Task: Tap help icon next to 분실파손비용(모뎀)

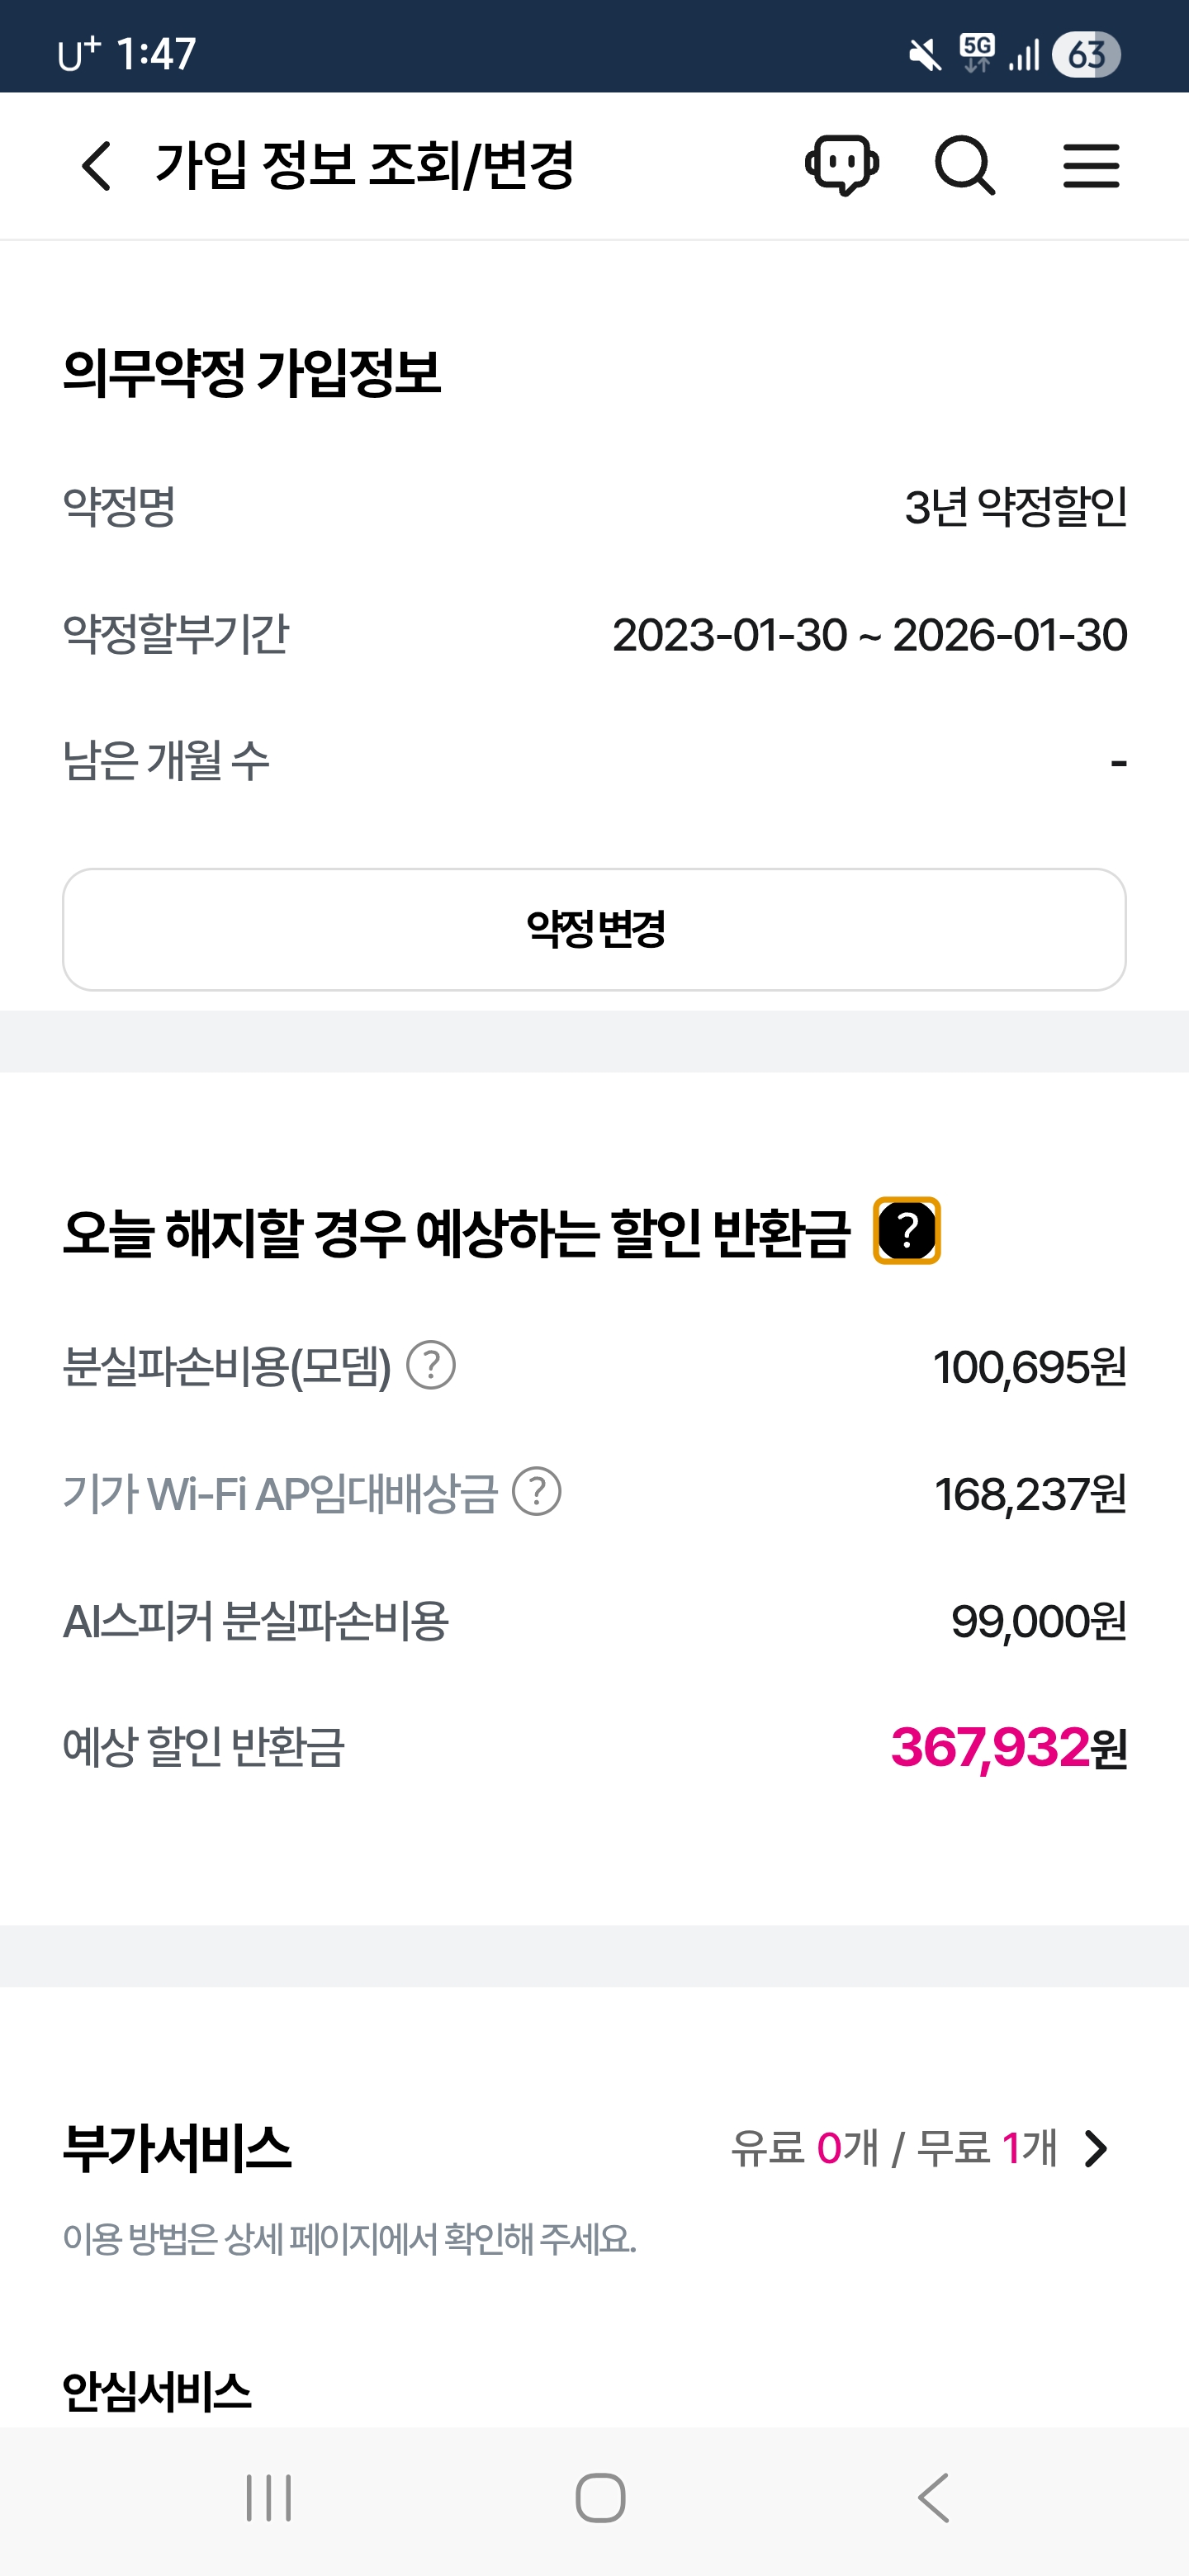Action: 431,1366
